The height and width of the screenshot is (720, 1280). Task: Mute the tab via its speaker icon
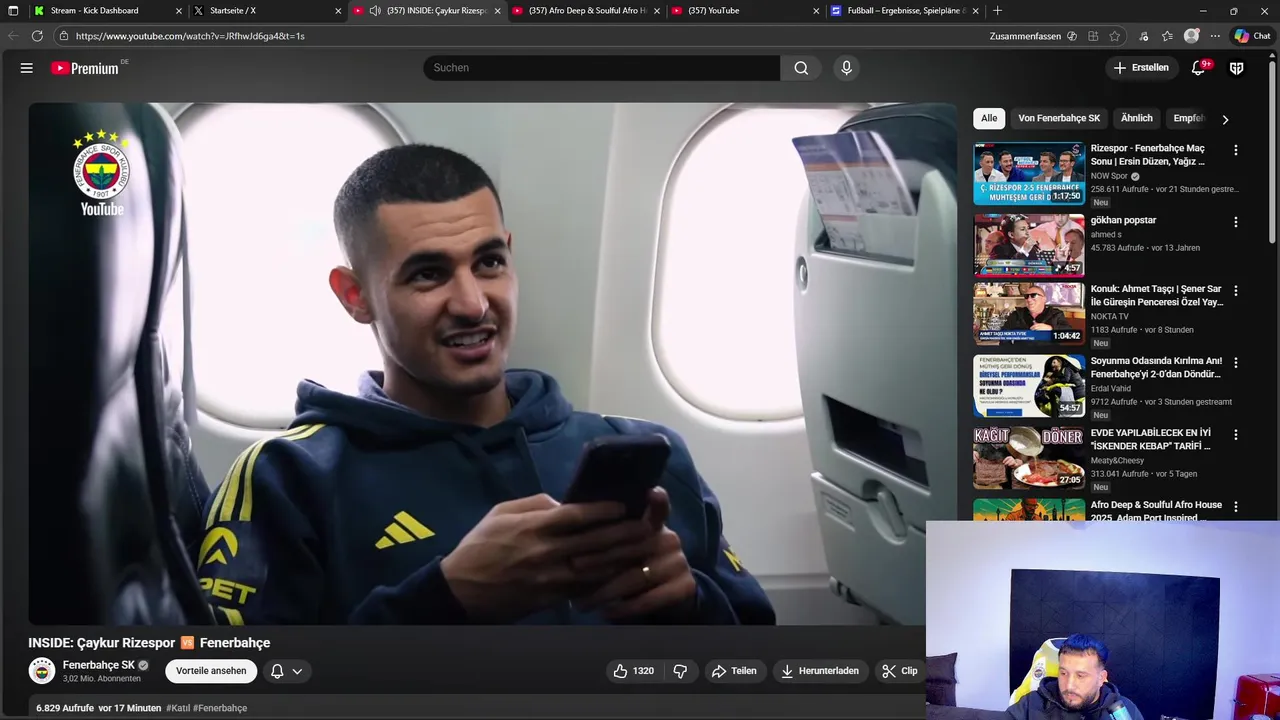(374, 11)
